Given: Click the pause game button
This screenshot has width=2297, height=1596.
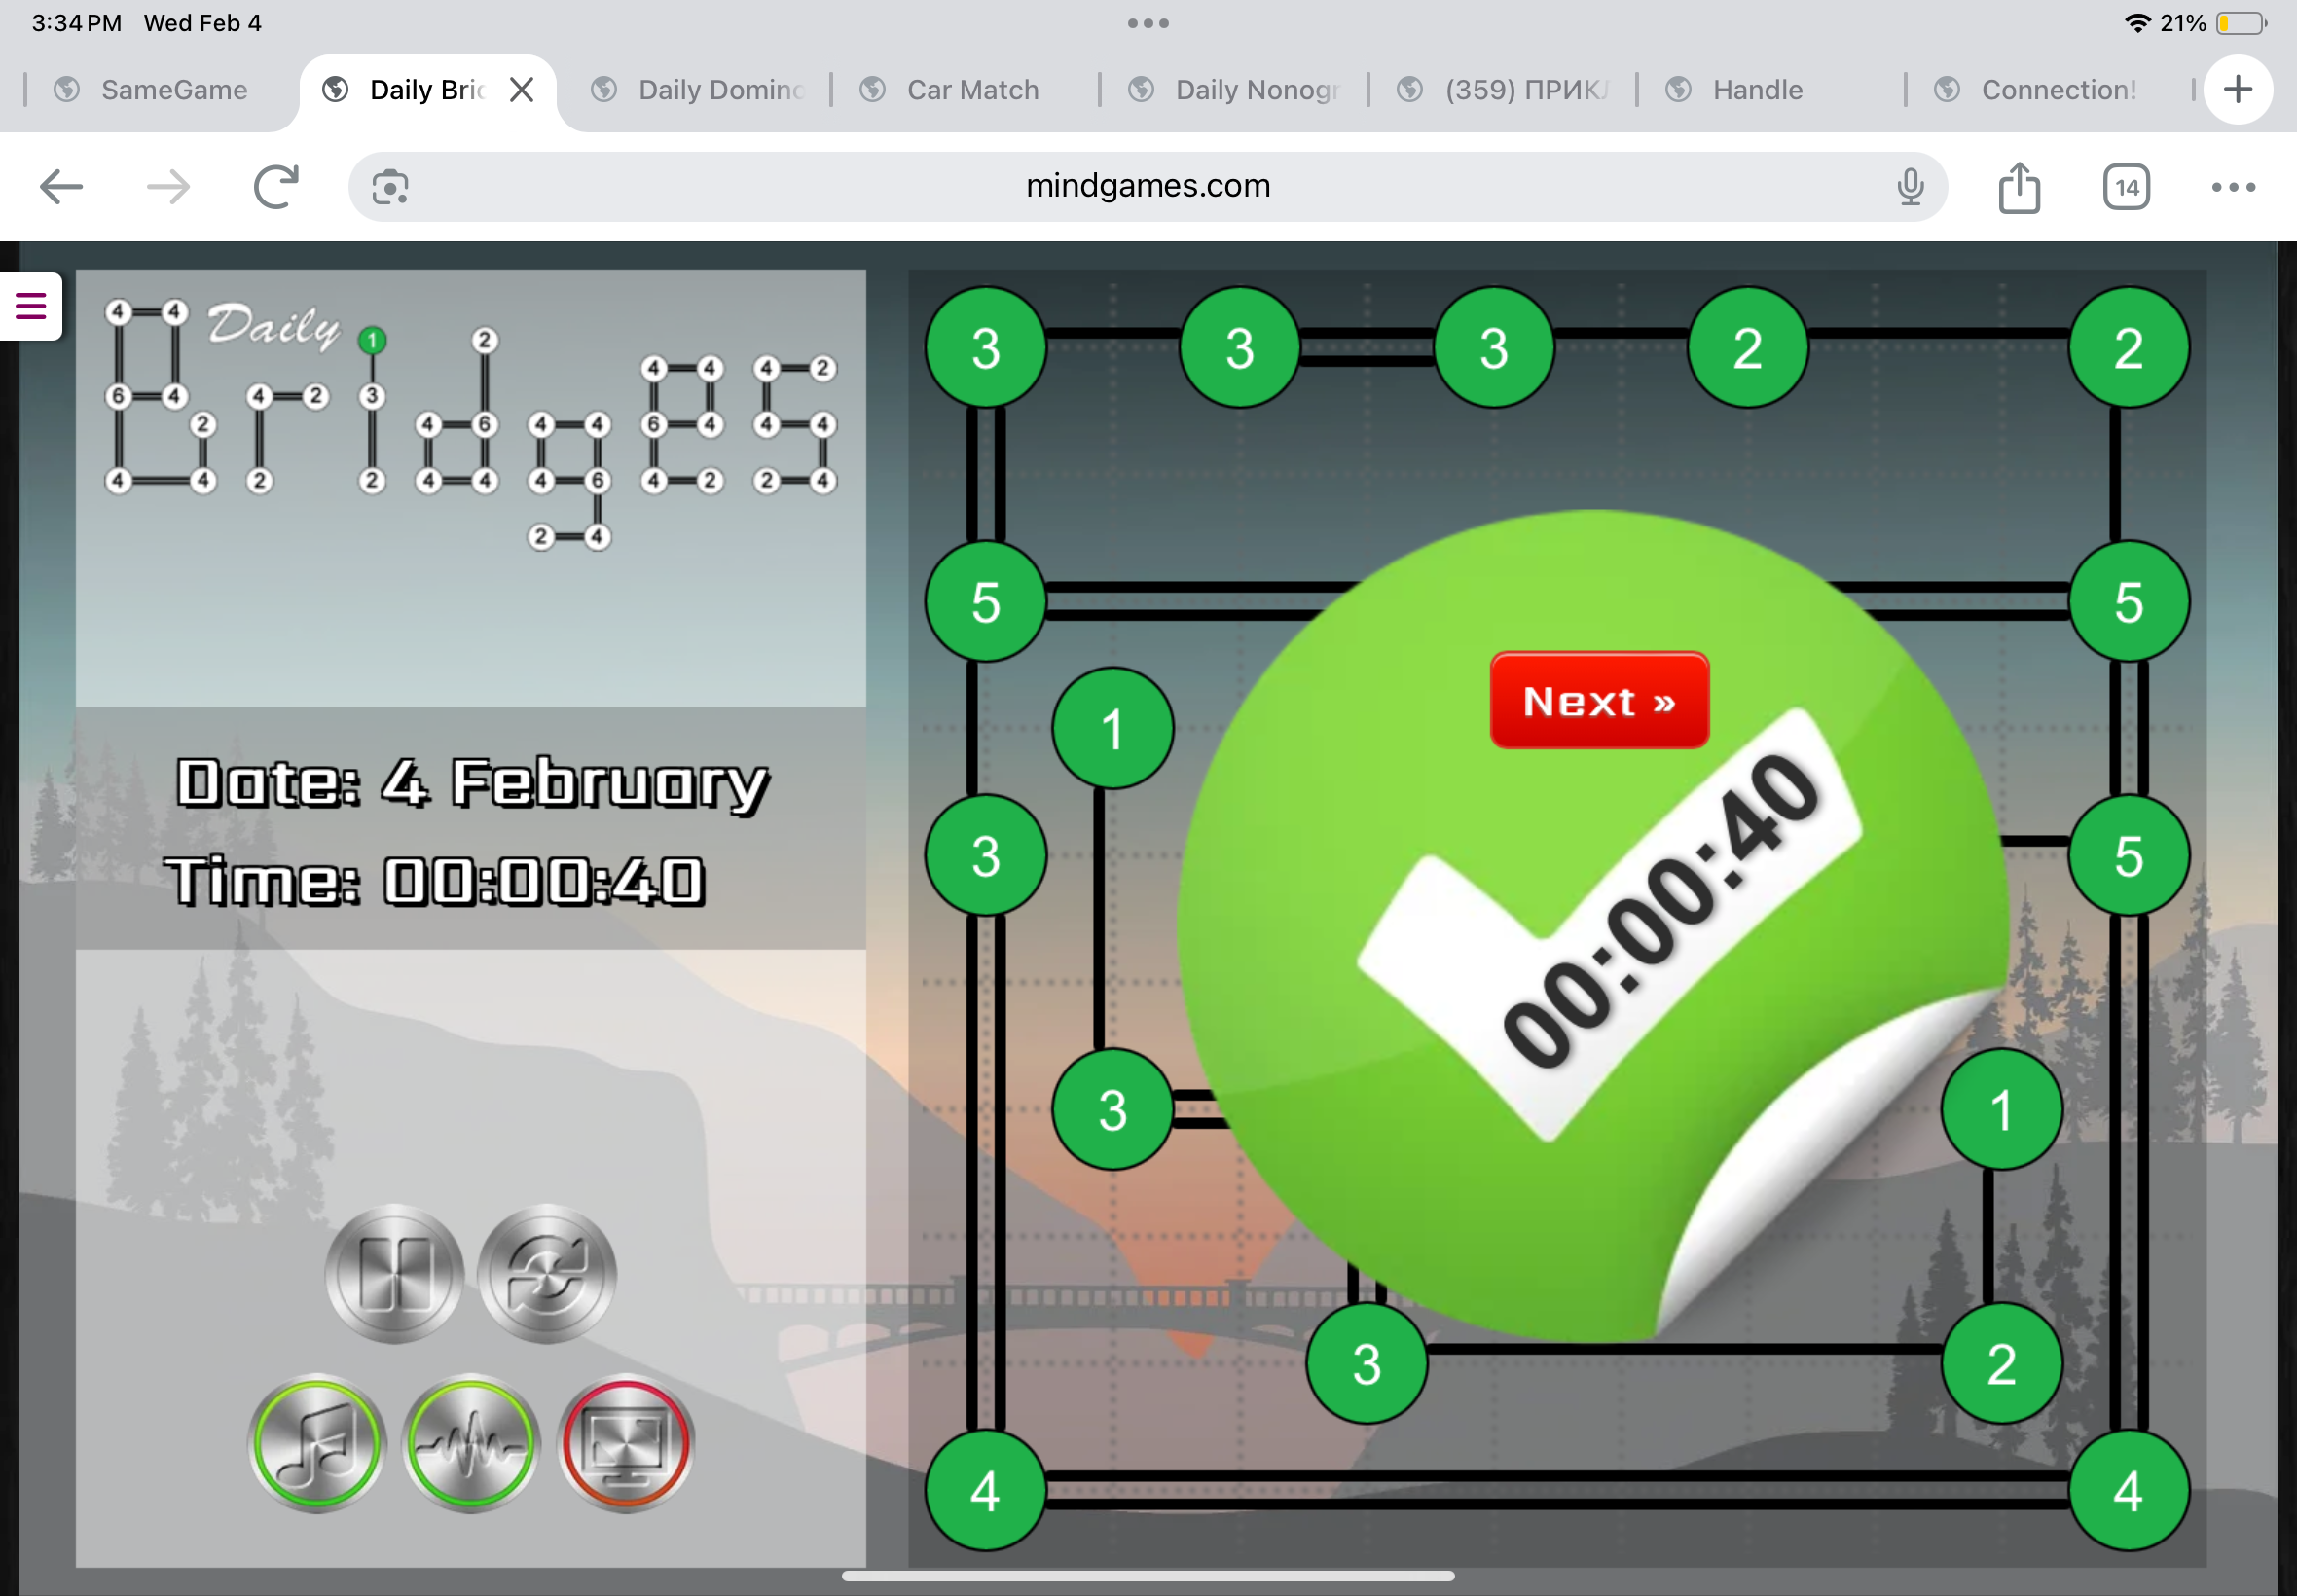Looking at the screenshot, I should [x=394, y=1273].
